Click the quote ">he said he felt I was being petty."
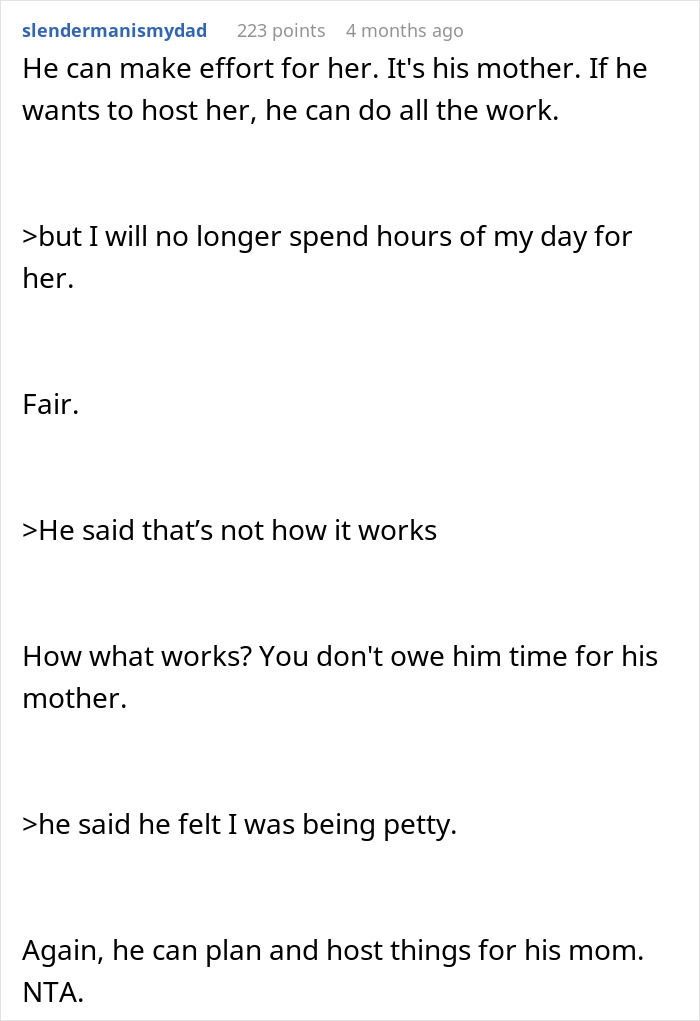The height and width of the screenshot is (1021, 700). click(x=240, y=826)
